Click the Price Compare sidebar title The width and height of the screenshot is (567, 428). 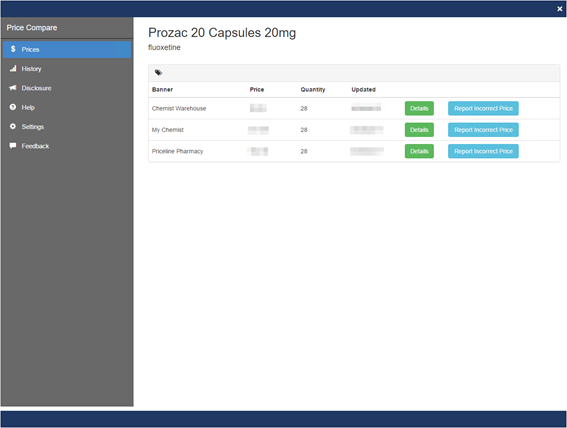click(x=32, y=28)
